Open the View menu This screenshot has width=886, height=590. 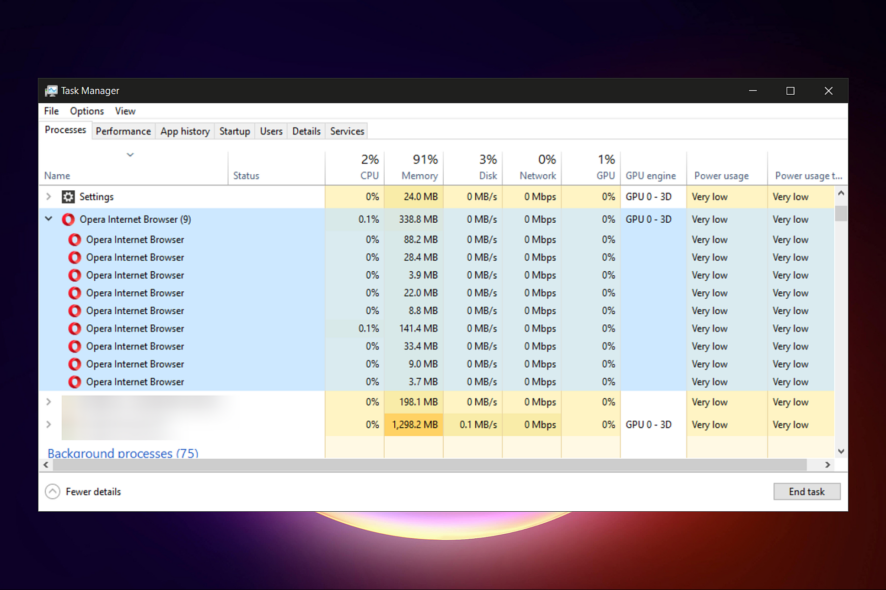click(125, 111)
